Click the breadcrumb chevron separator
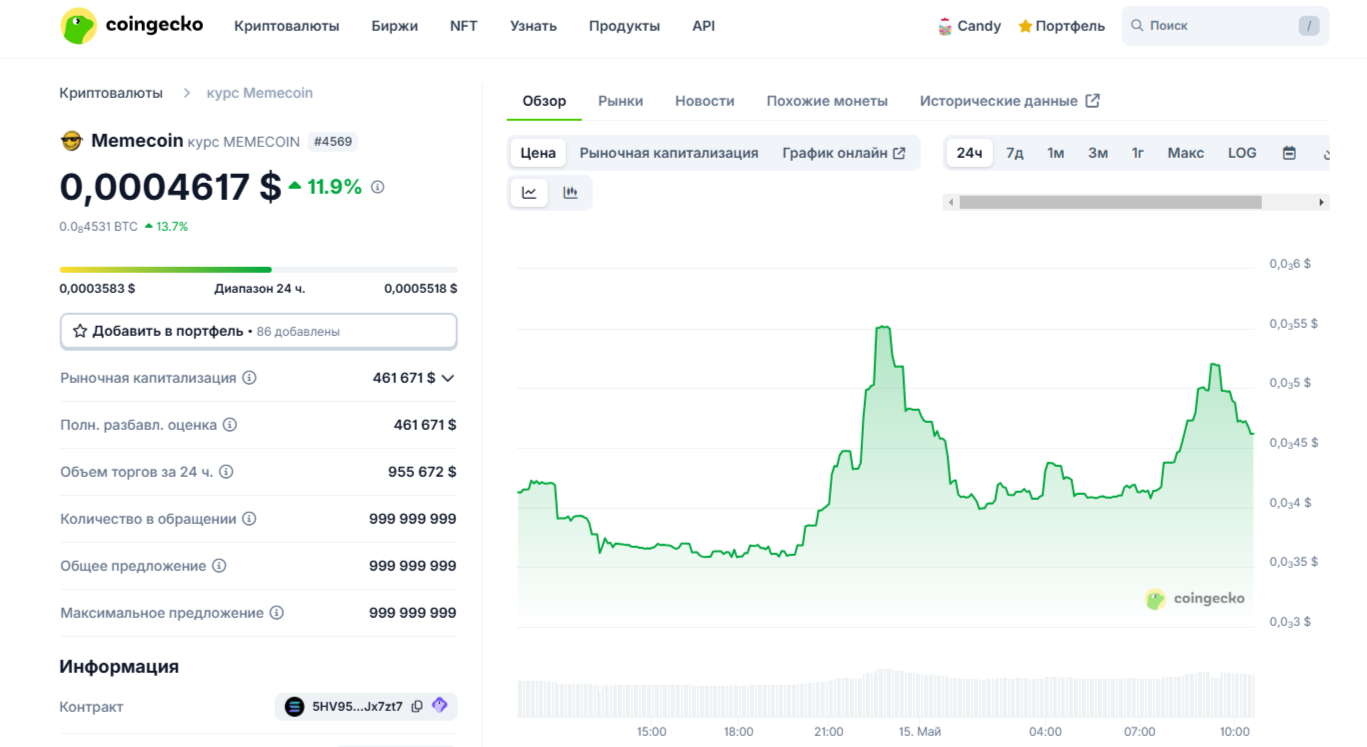Image resolution: width=1367 pixels, height=747 pixels. coord(186,93)
